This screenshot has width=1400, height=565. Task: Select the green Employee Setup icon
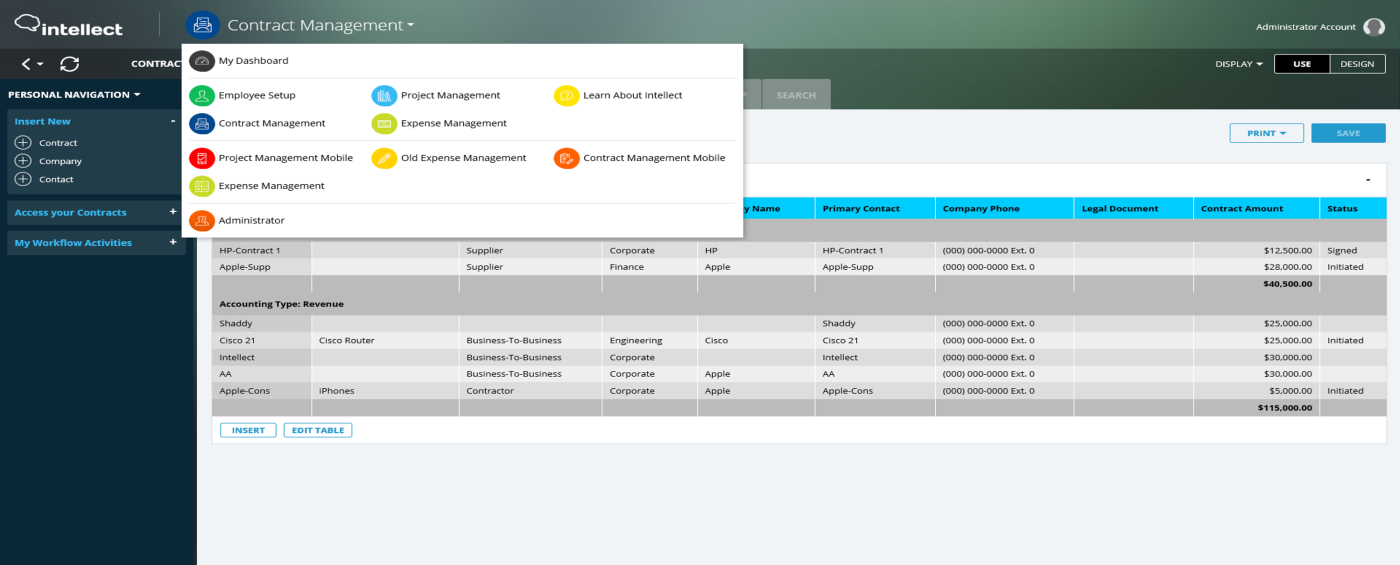[x=202, y=96]
